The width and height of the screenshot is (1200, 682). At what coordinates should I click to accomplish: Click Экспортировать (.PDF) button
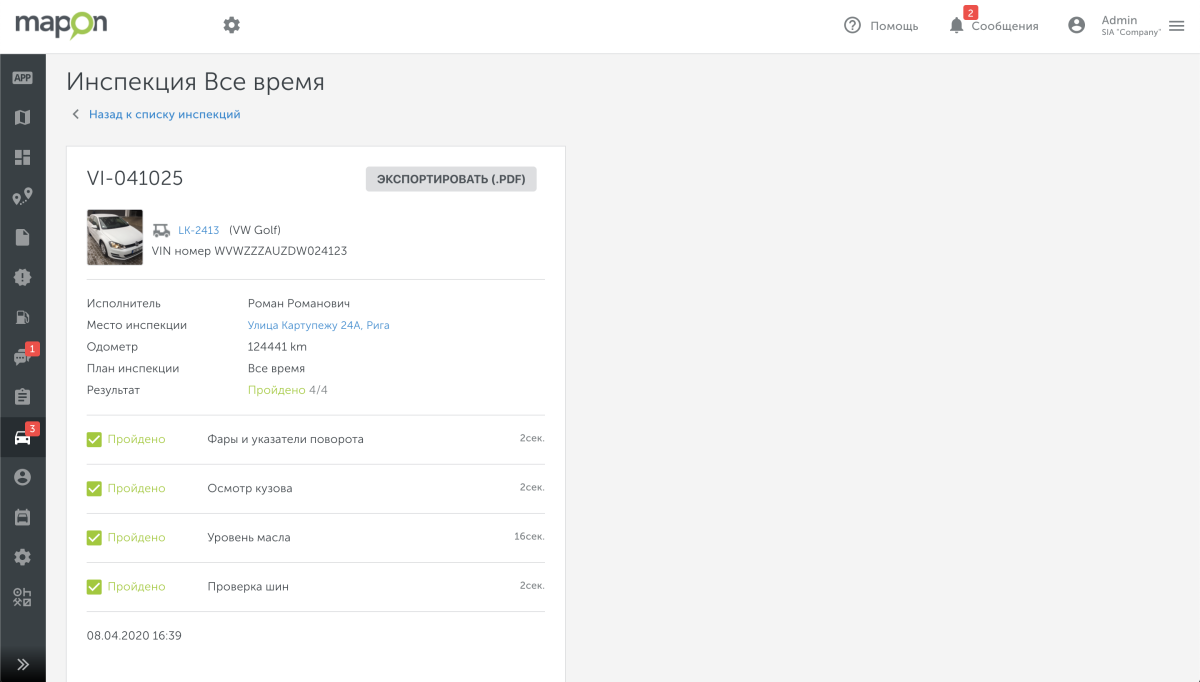tap(451, 179)
